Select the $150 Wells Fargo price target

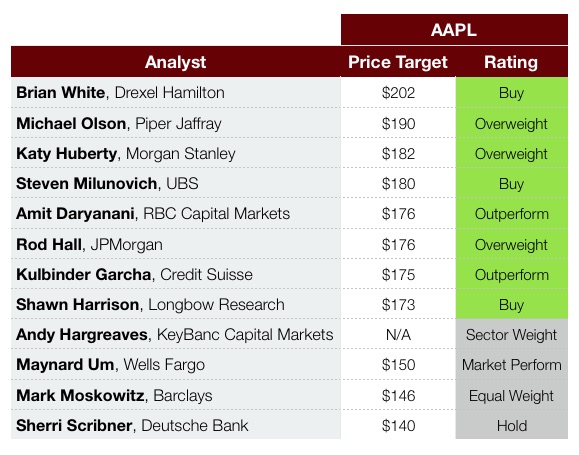[x=398, y=365]
